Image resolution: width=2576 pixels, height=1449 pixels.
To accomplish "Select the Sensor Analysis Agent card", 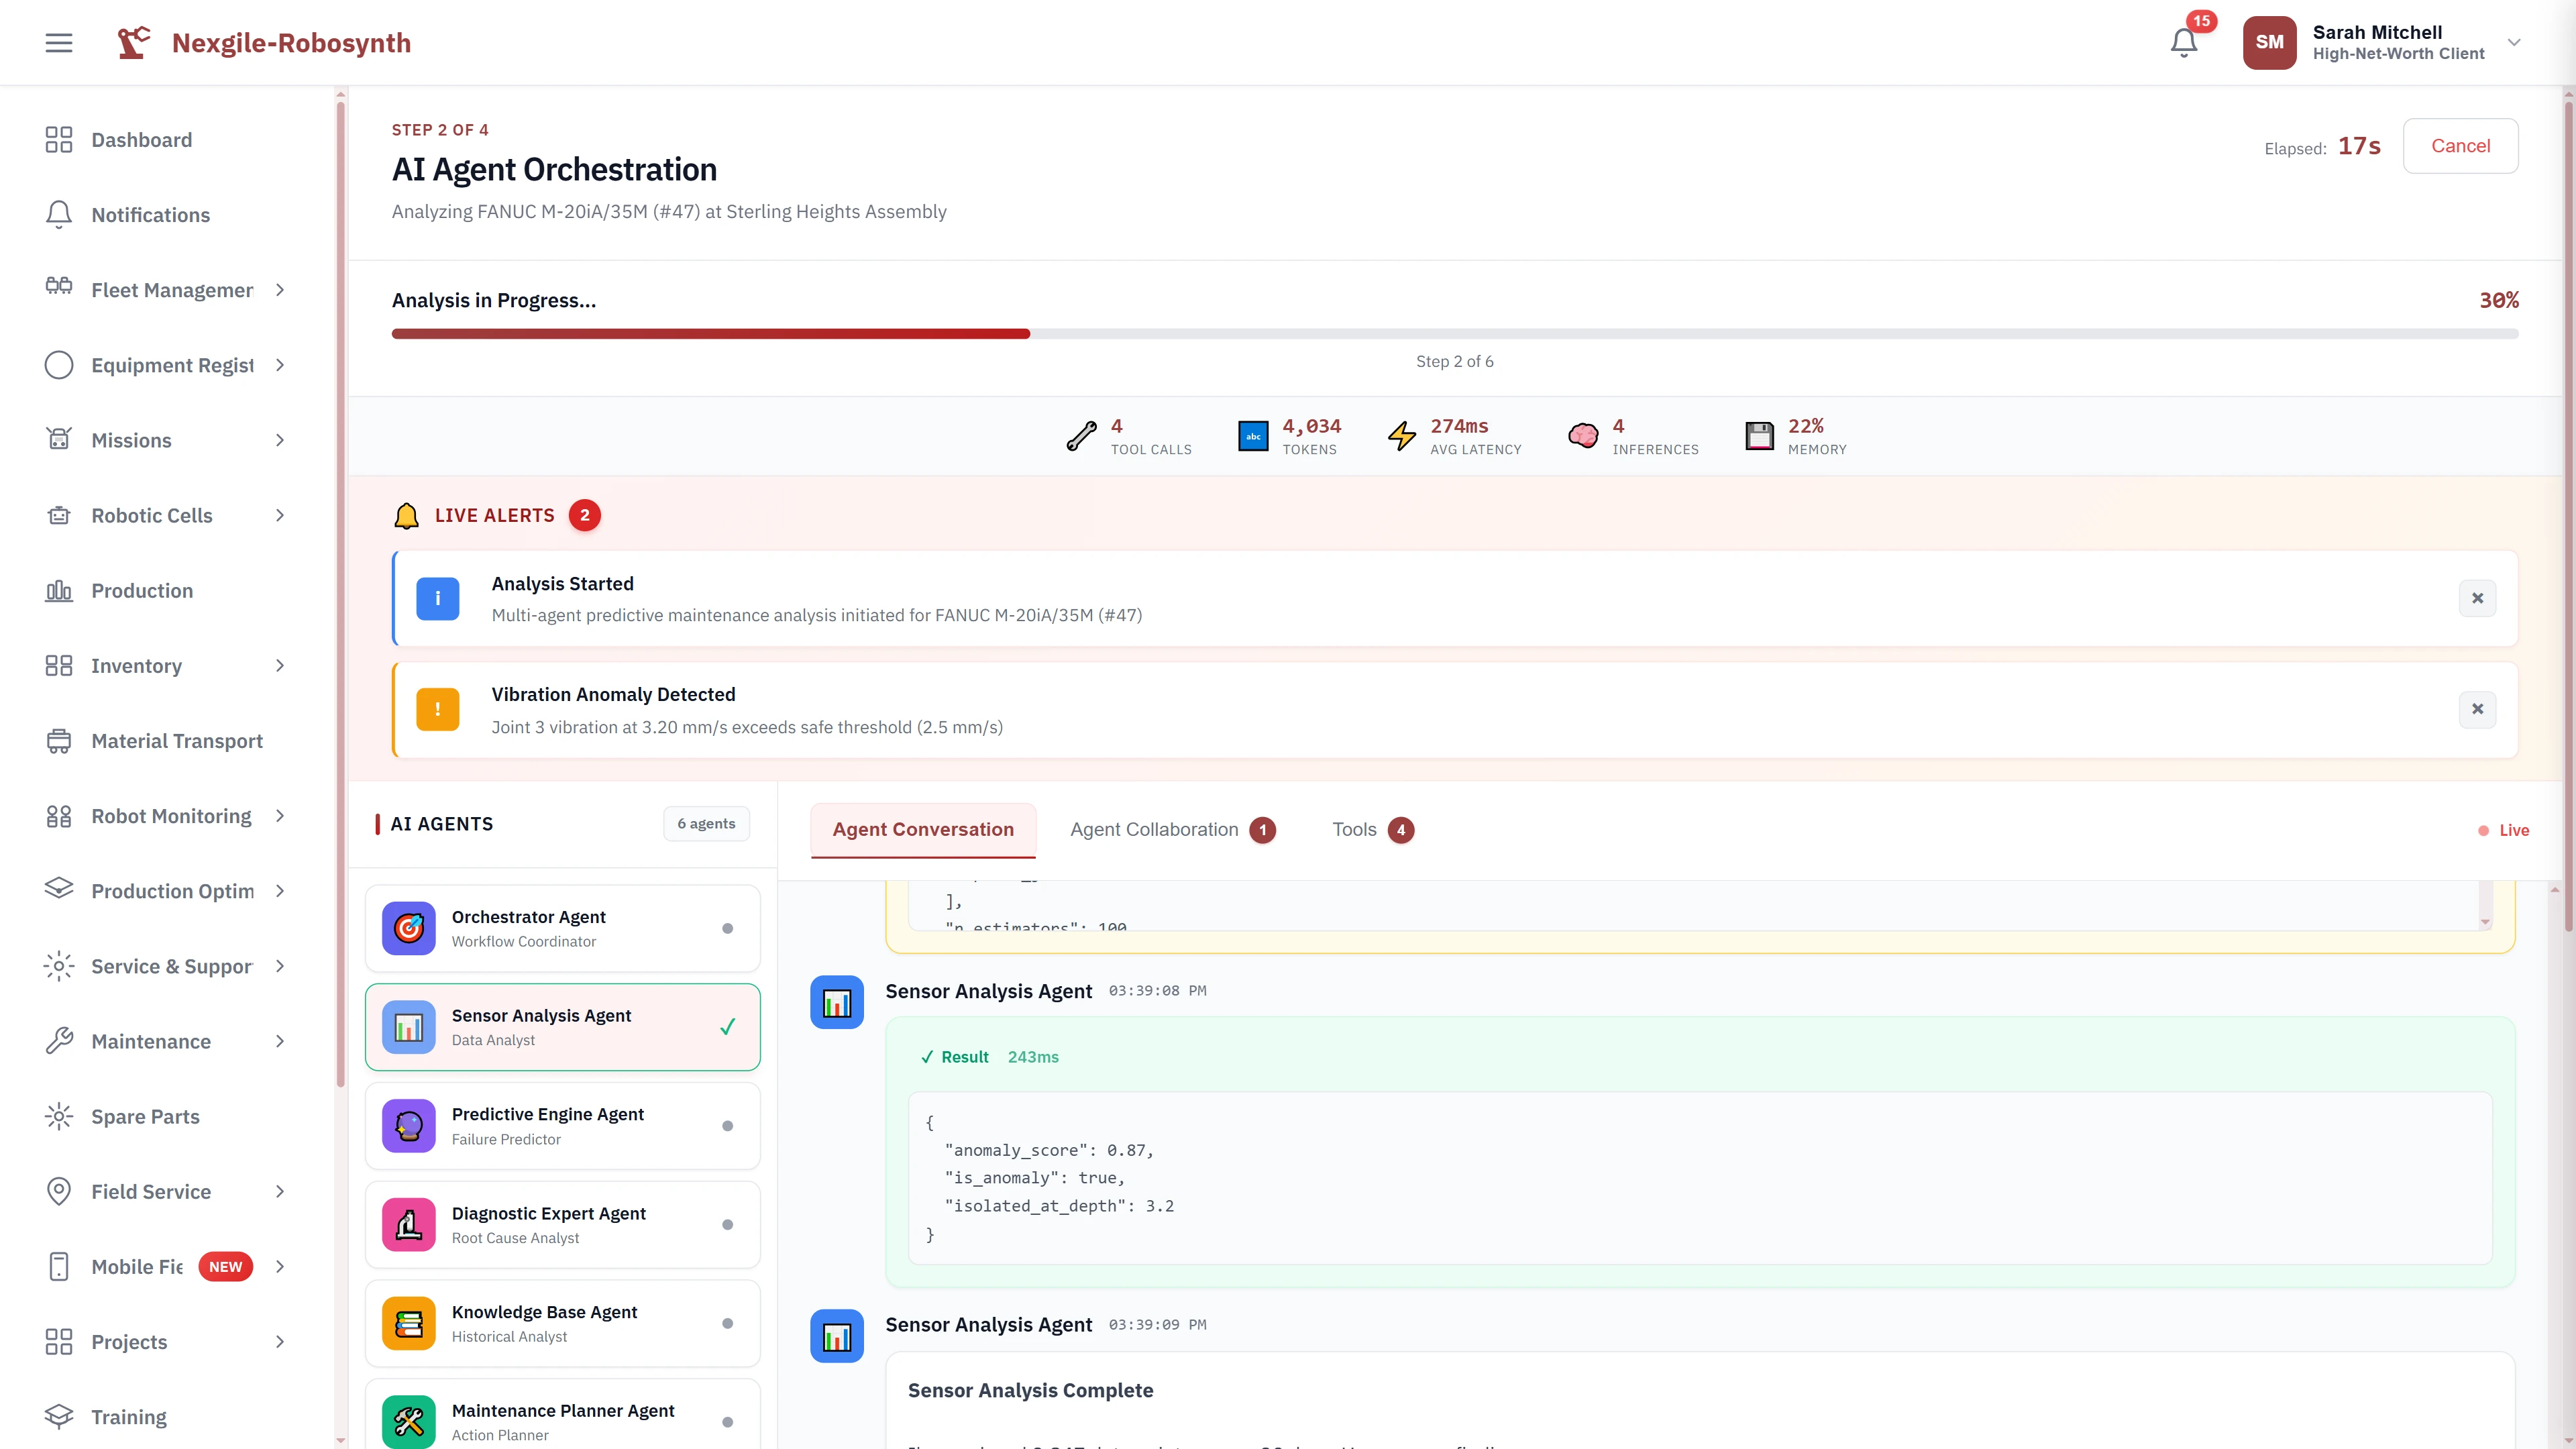I will tap(563, 1026).
